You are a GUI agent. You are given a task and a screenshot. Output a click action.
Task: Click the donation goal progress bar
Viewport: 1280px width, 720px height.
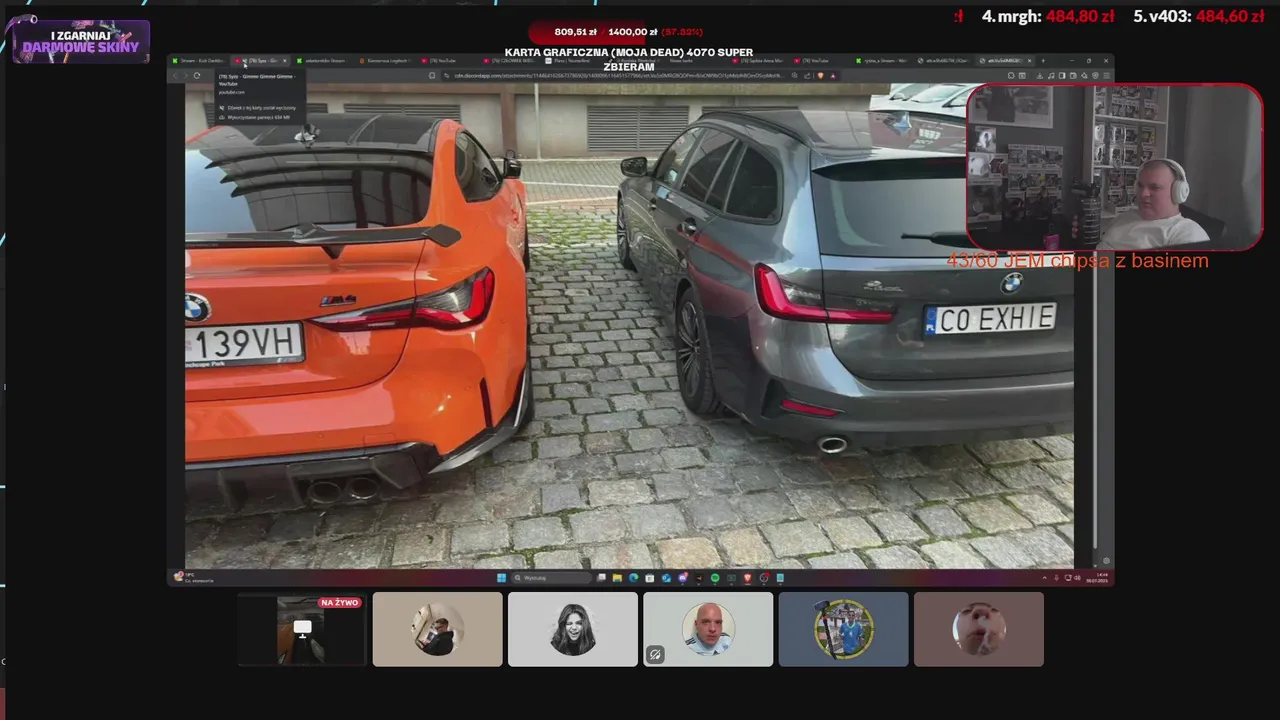pyautogui.click(x=628, y=32)
